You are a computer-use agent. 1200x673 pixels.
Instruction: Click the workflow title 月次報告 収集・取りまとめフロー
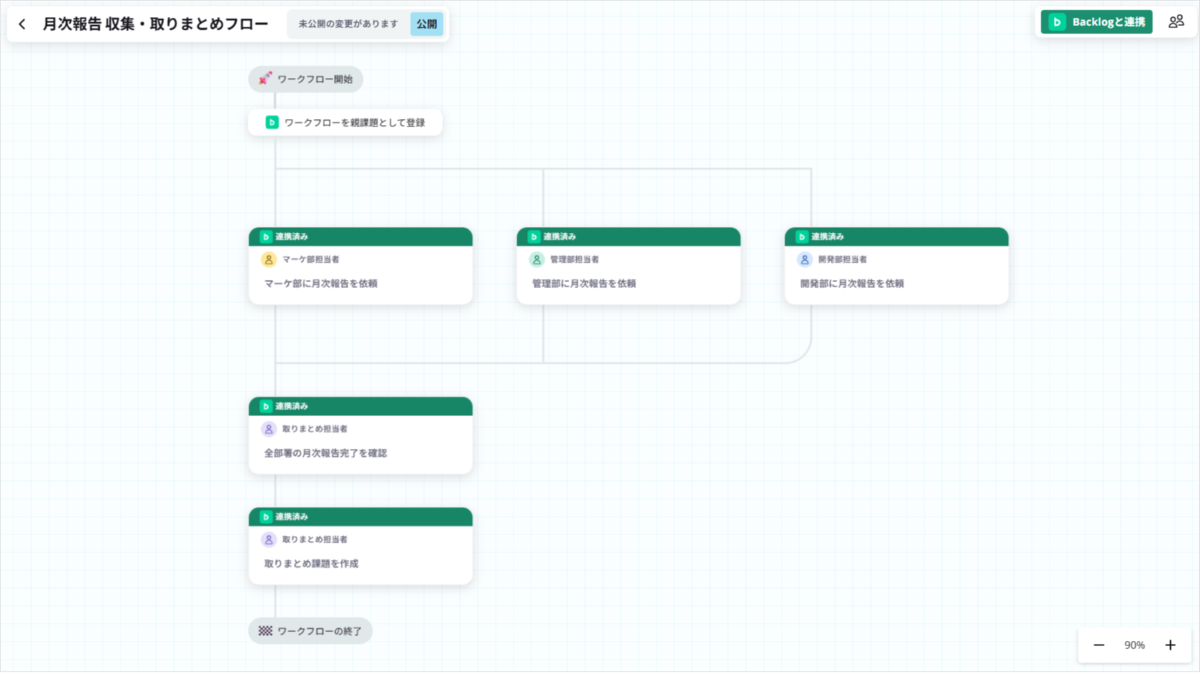coord(155,24)
